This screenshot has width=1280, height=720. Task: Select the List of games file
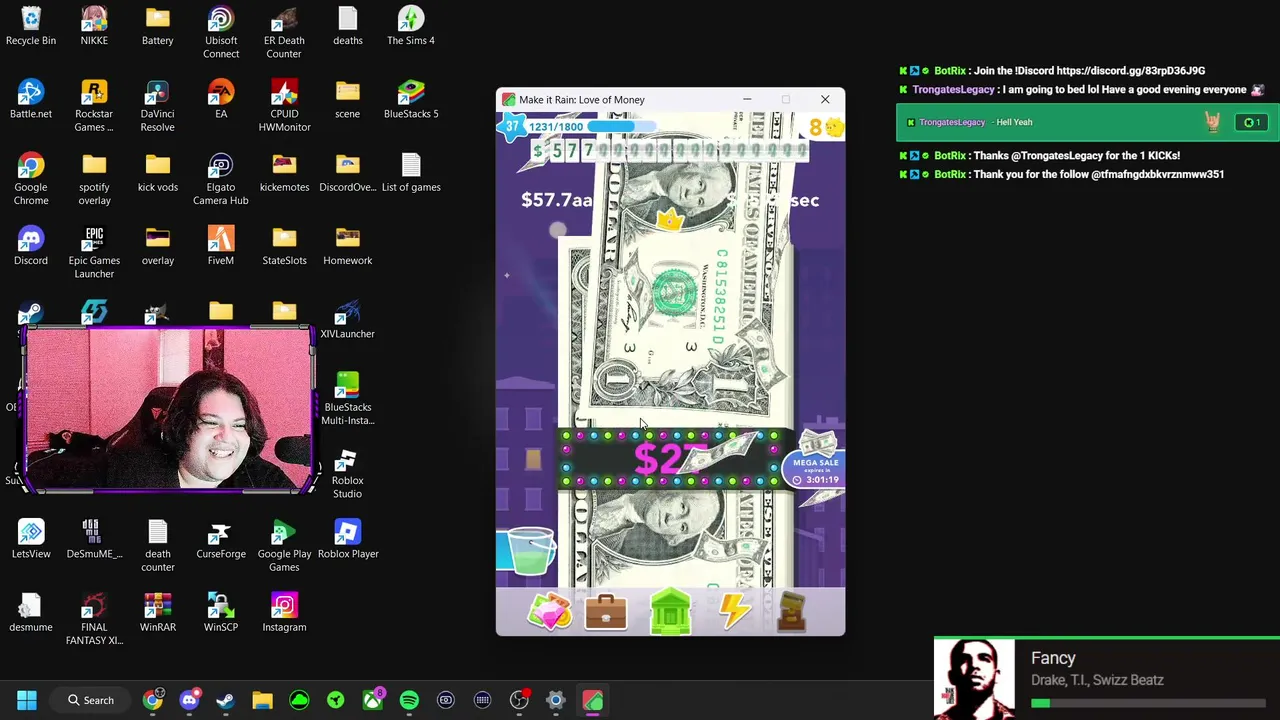click(411, 172)
